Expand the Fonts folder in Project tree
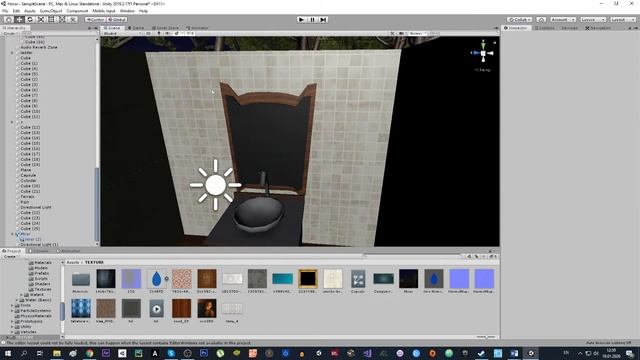The image size is (640, 360). tap(12, 305)
